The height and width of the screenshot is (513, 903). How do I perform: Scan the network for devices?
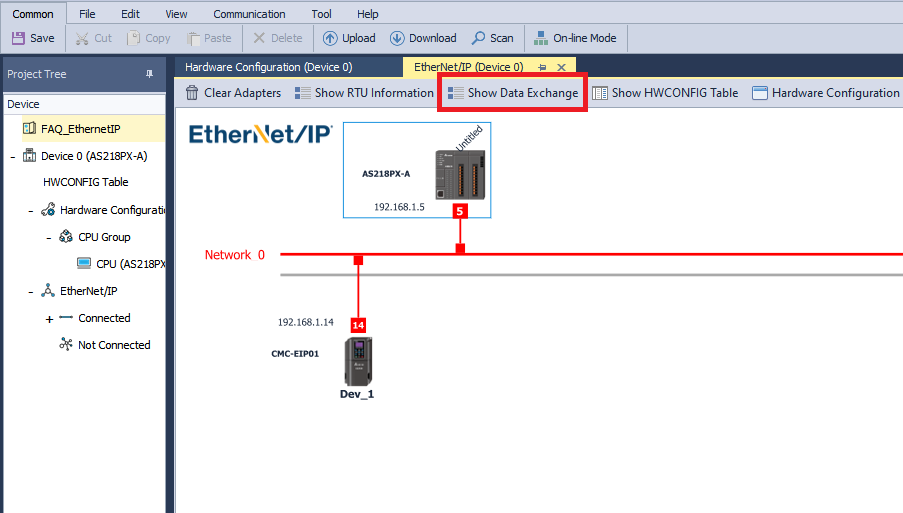point(491,38)
